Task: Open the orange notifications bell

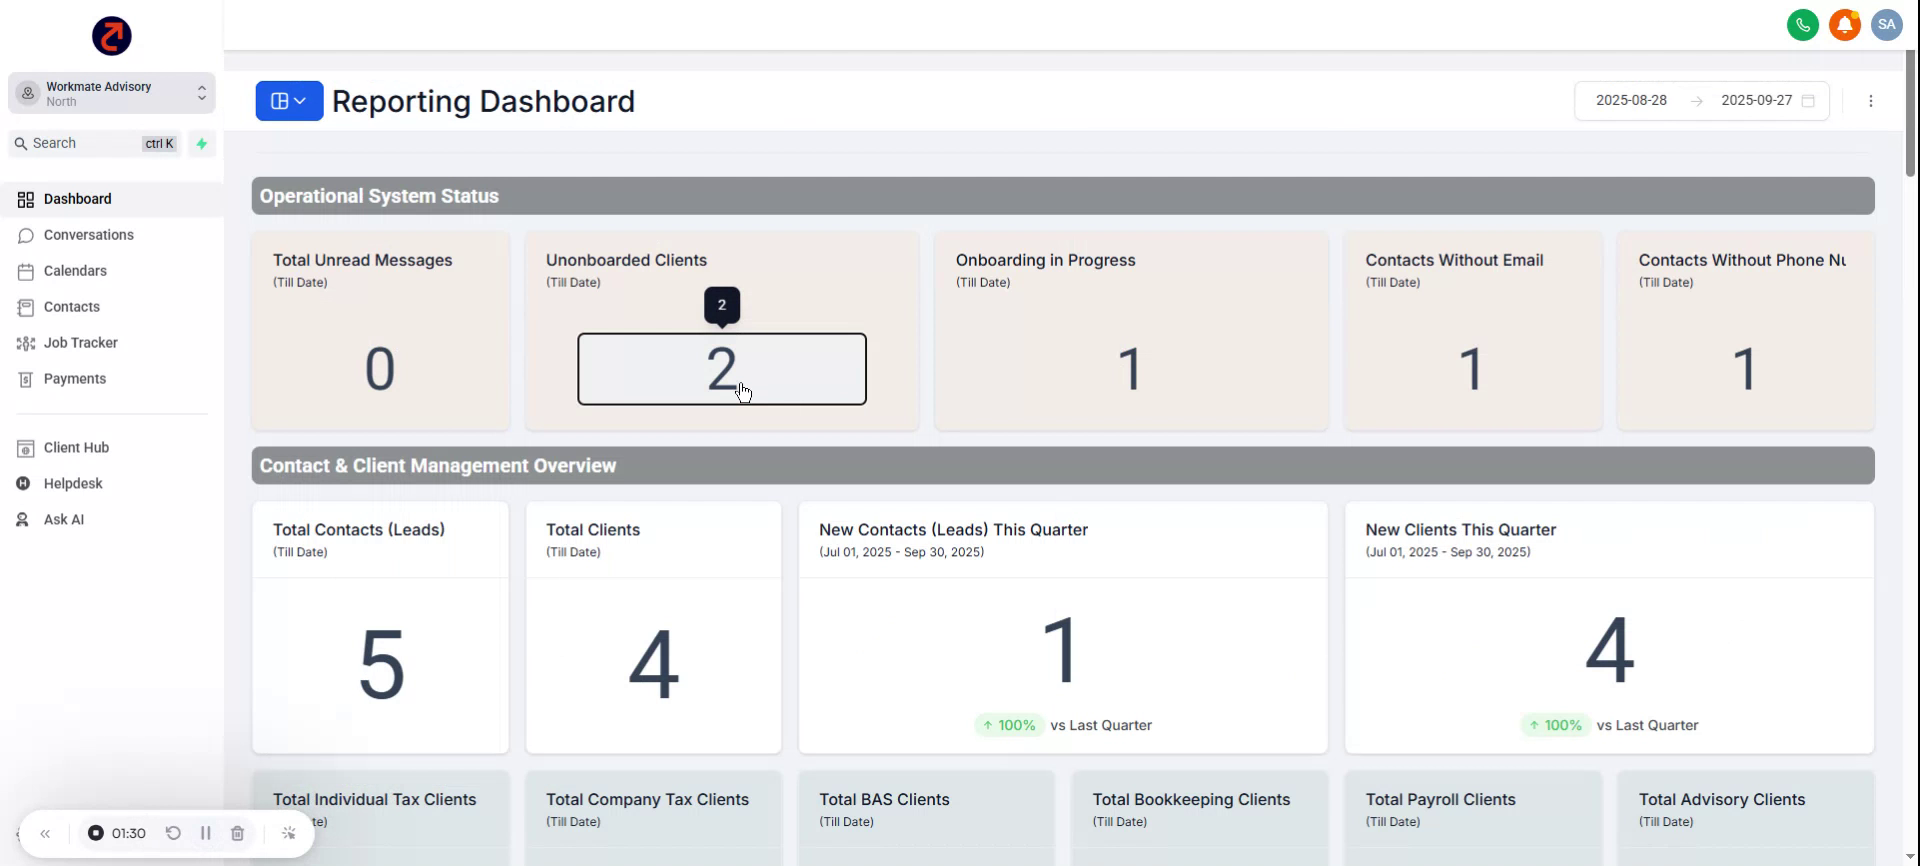Action: 1844,25
